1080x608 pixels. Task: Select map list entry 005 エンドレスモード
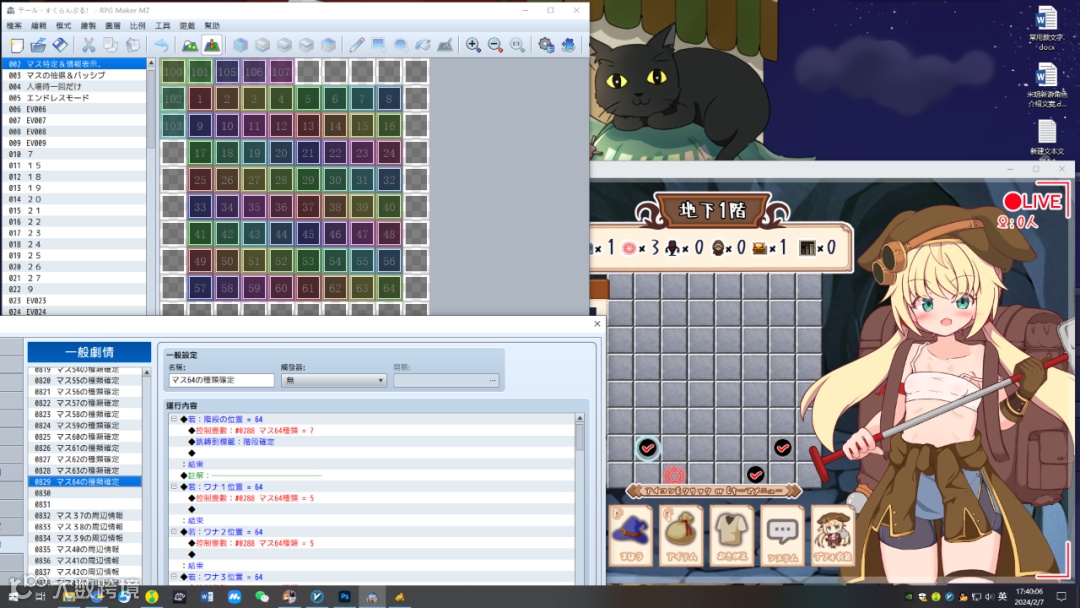[x=74, y=98]
